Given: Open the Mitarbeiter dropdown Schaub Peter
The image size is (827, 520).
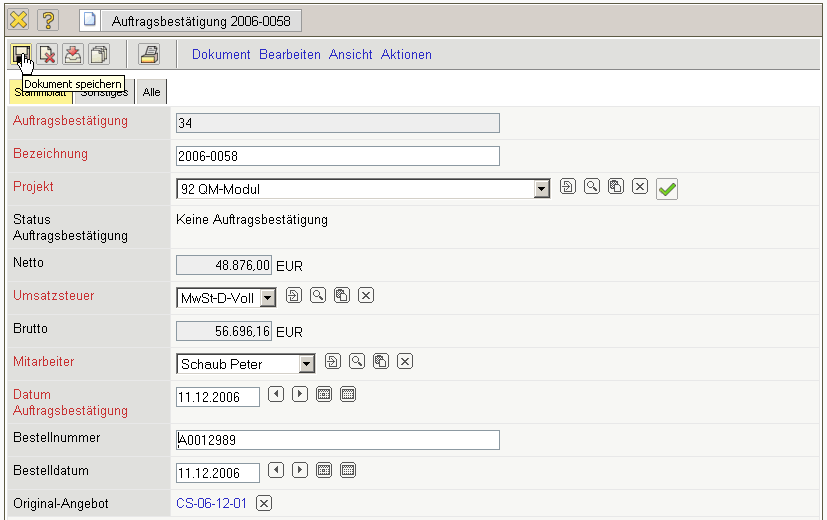Looking at the screenshot, I should [x=306, y=364].
